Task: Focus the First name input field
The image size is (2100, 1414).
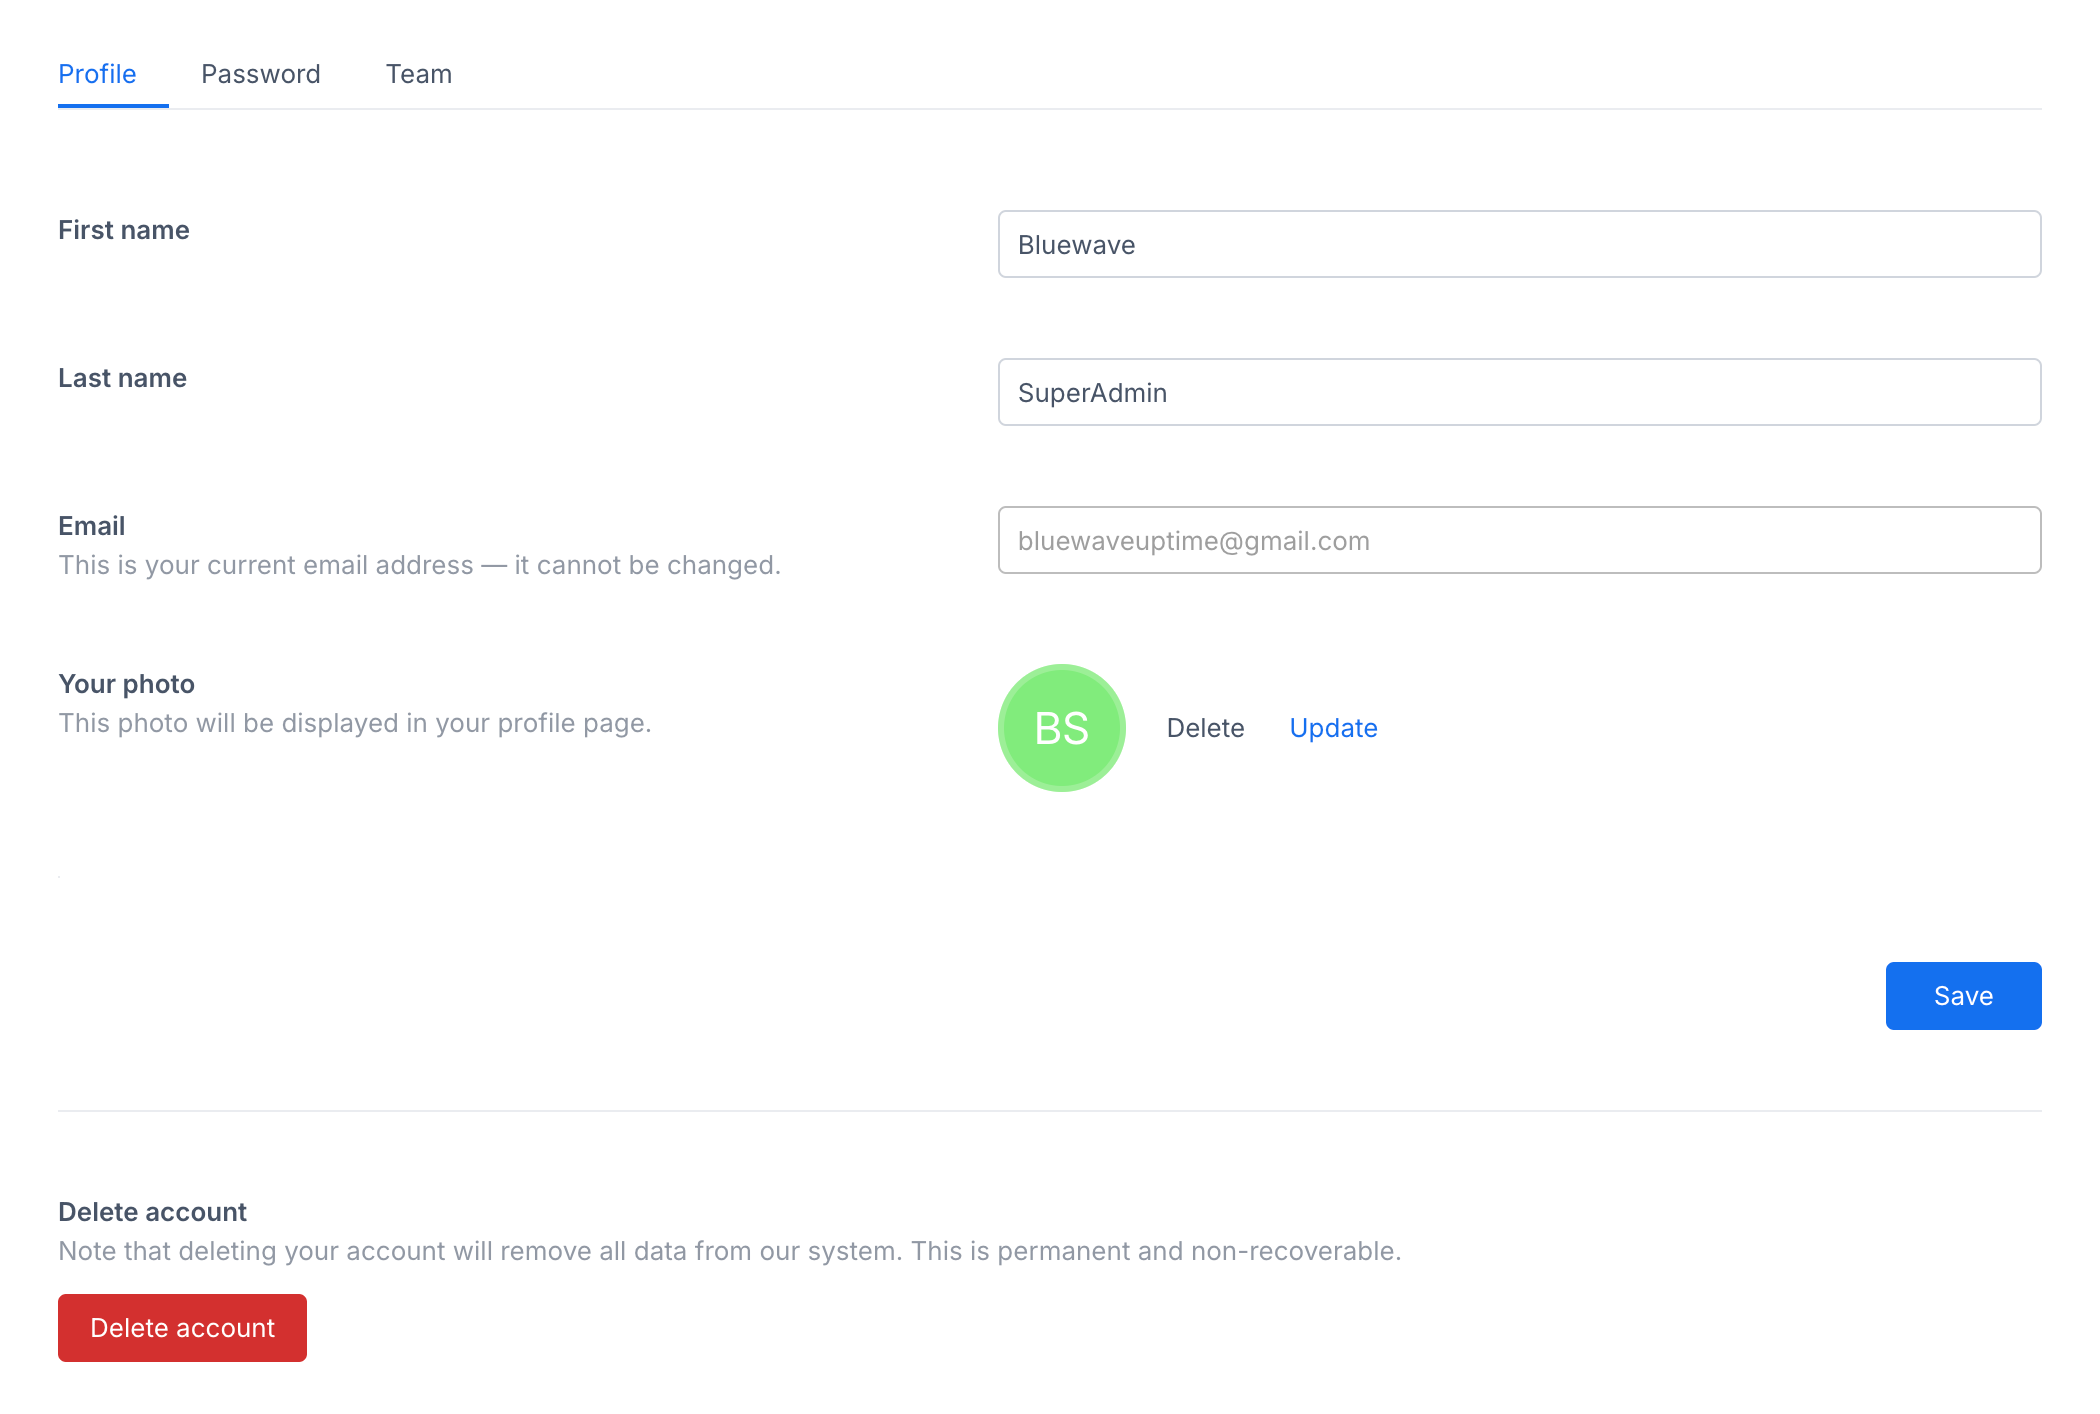Action: [x=1518, y=244]
